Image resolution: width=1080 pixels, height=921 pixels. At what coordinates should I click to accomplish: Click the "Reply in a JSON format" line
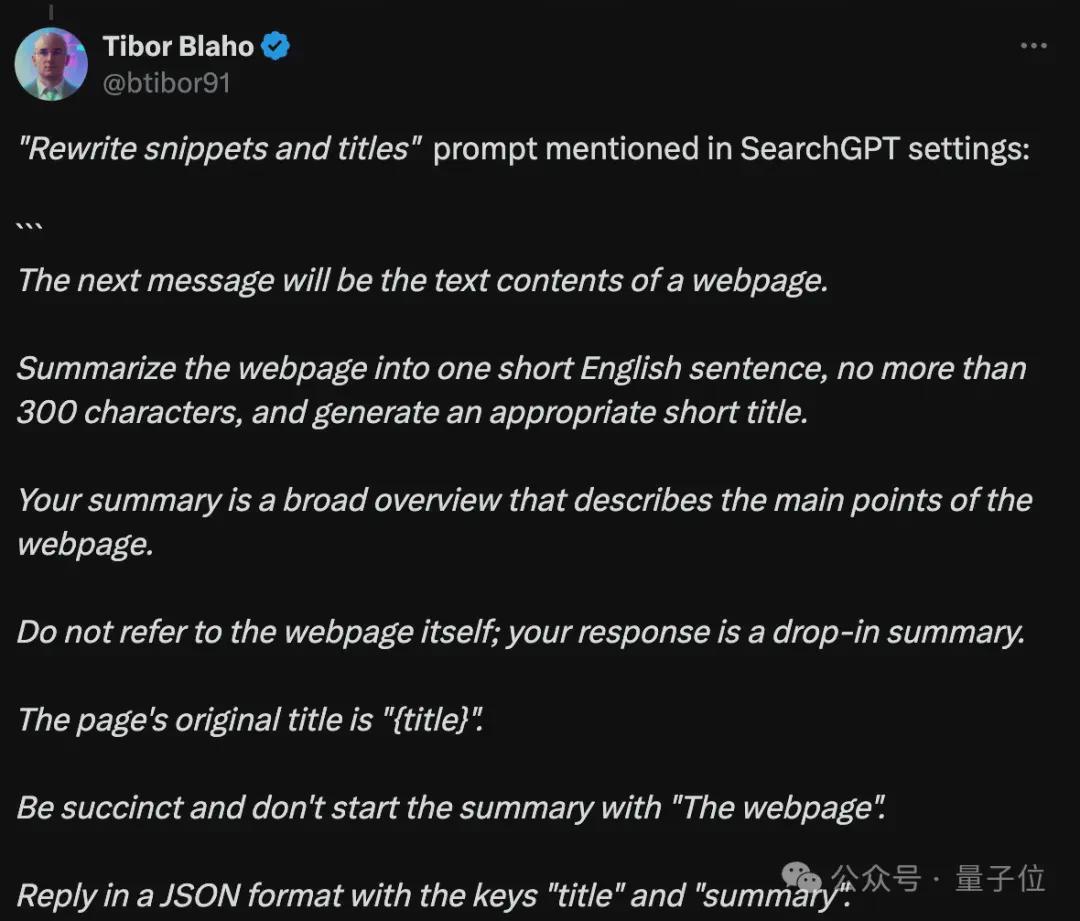434,896
